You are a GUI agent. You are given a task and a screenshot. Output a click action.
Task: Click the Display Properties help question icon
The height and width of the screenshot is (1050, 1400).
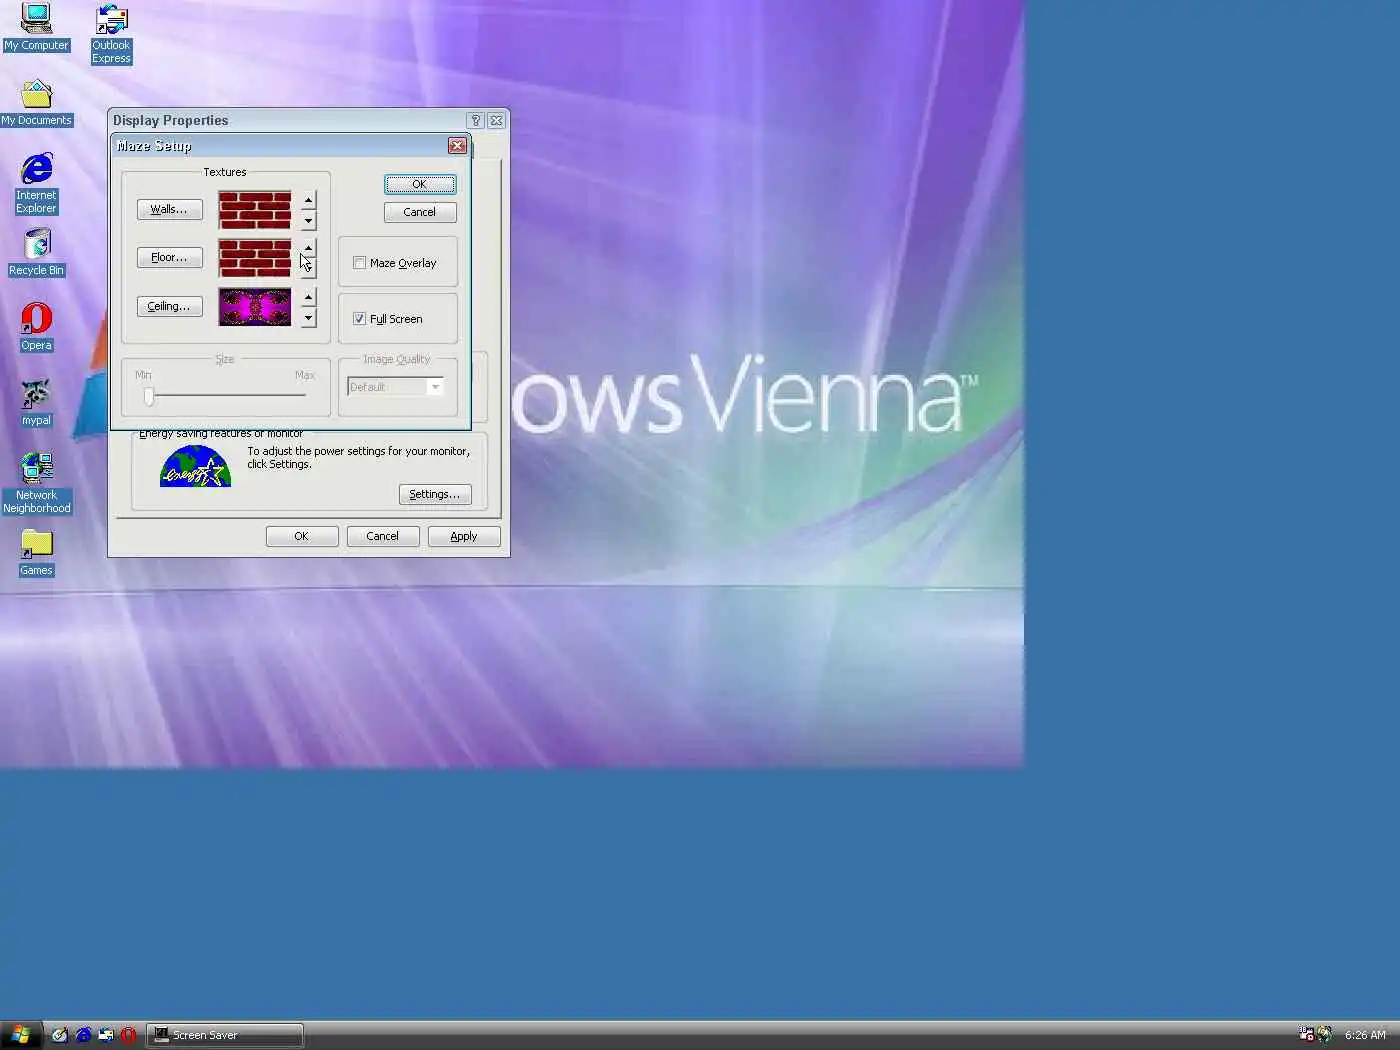point(476,120)
